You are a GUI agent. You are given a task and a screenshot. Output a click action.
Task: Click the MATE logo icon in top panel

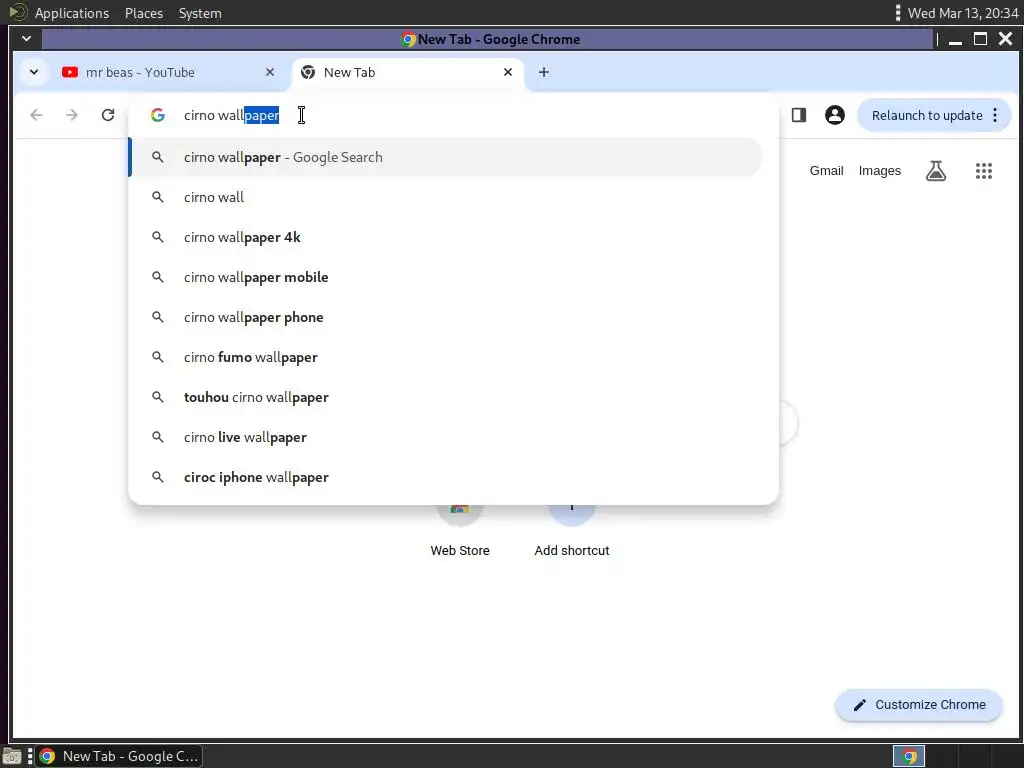click(18, 12)
